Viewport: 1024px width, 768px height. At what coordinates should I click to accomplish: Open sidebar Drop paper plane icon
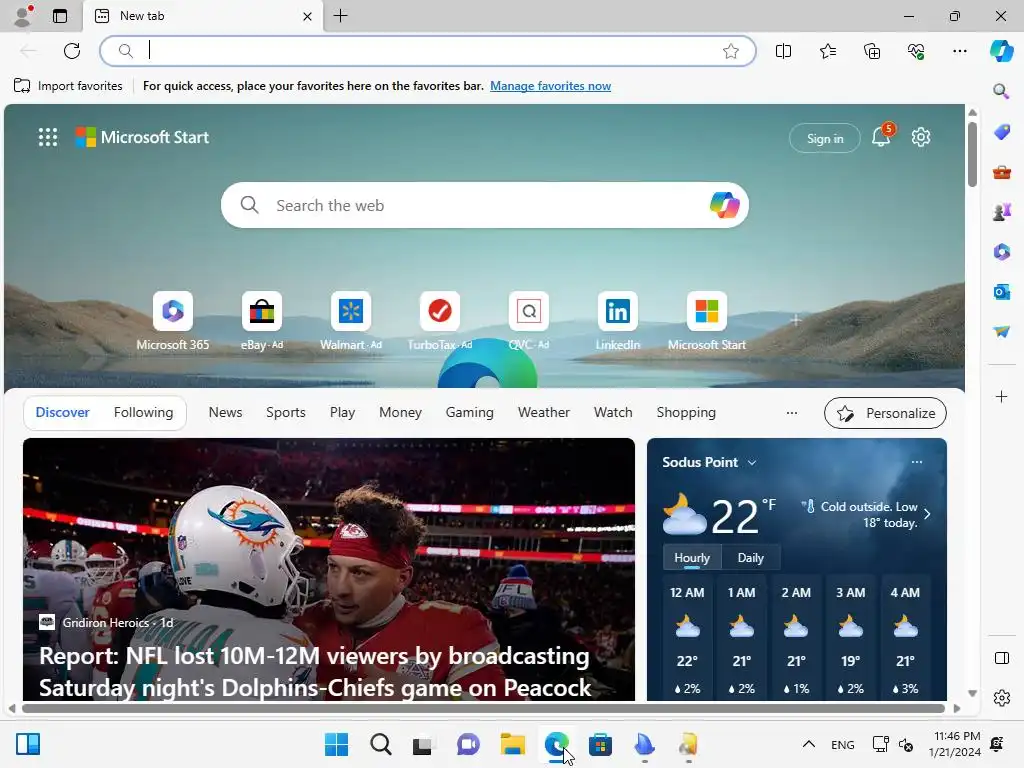tap(1001, 332)
